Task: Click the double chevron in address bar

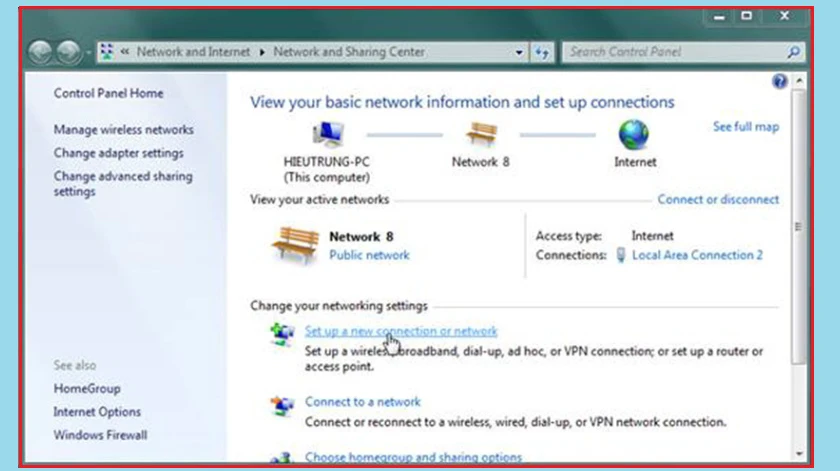Action: 125,51
